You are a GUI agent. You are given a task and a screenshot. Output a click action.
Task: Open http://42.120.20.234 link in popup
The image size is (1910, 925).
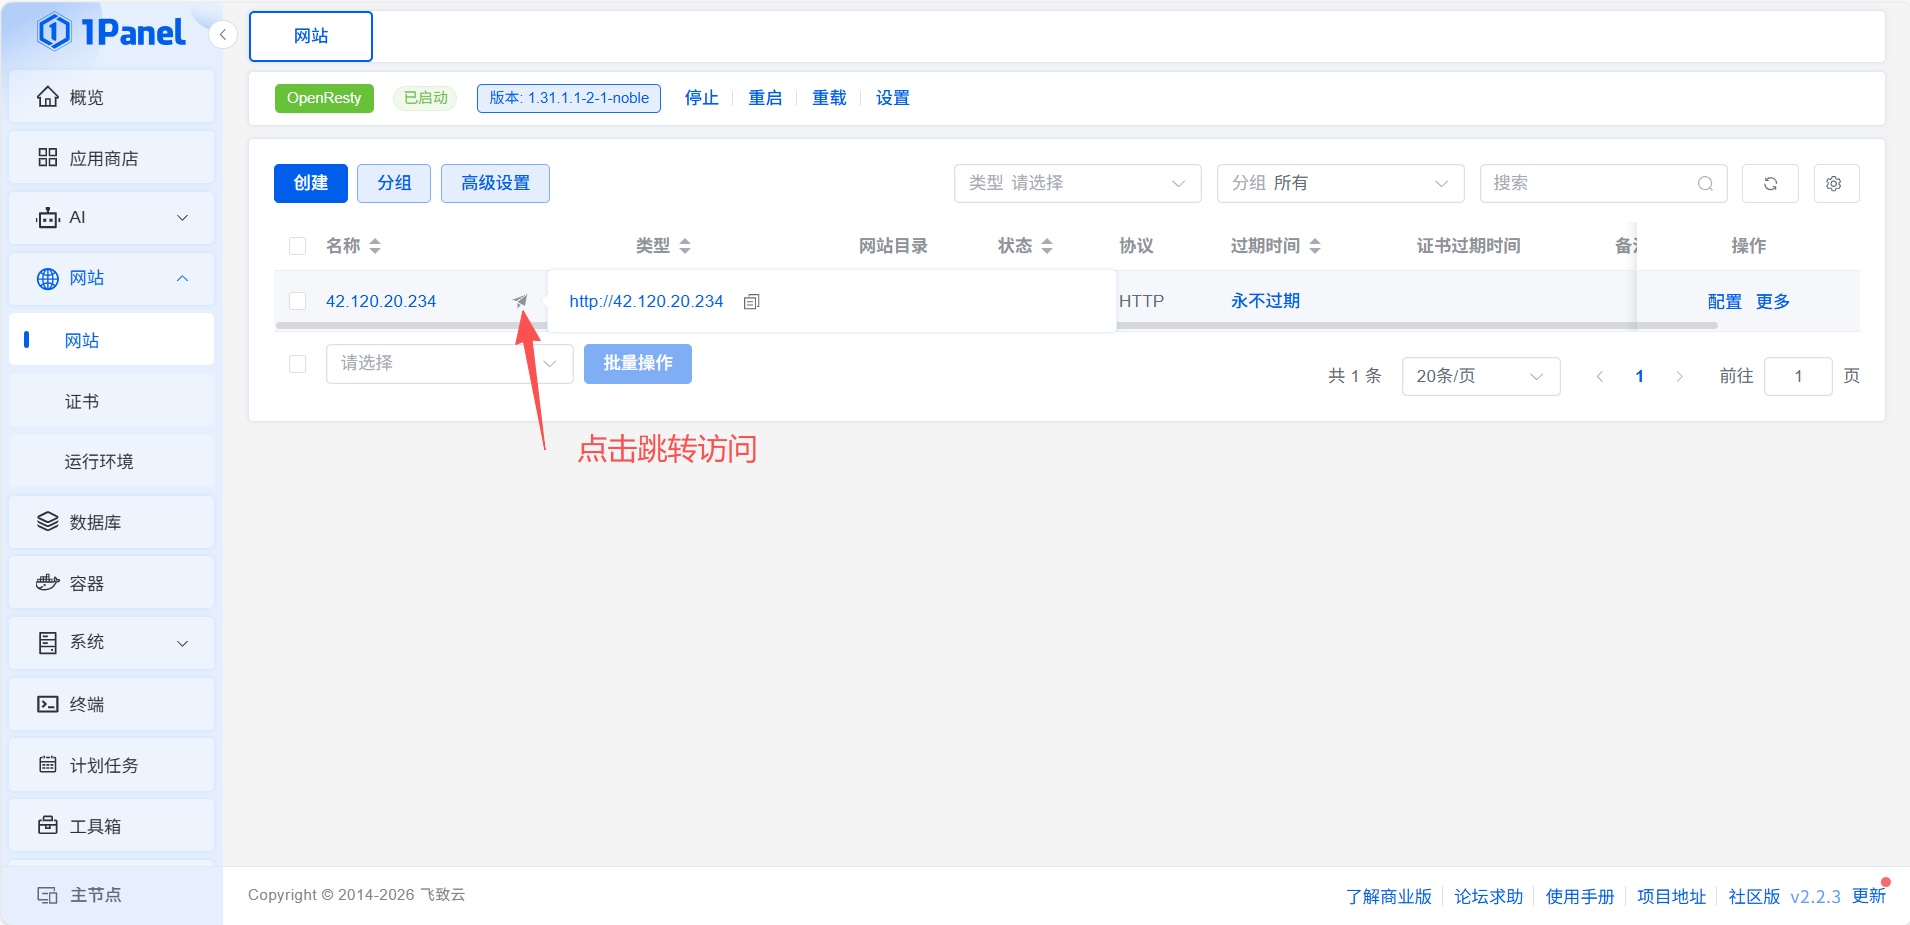(x=646, y=301)
